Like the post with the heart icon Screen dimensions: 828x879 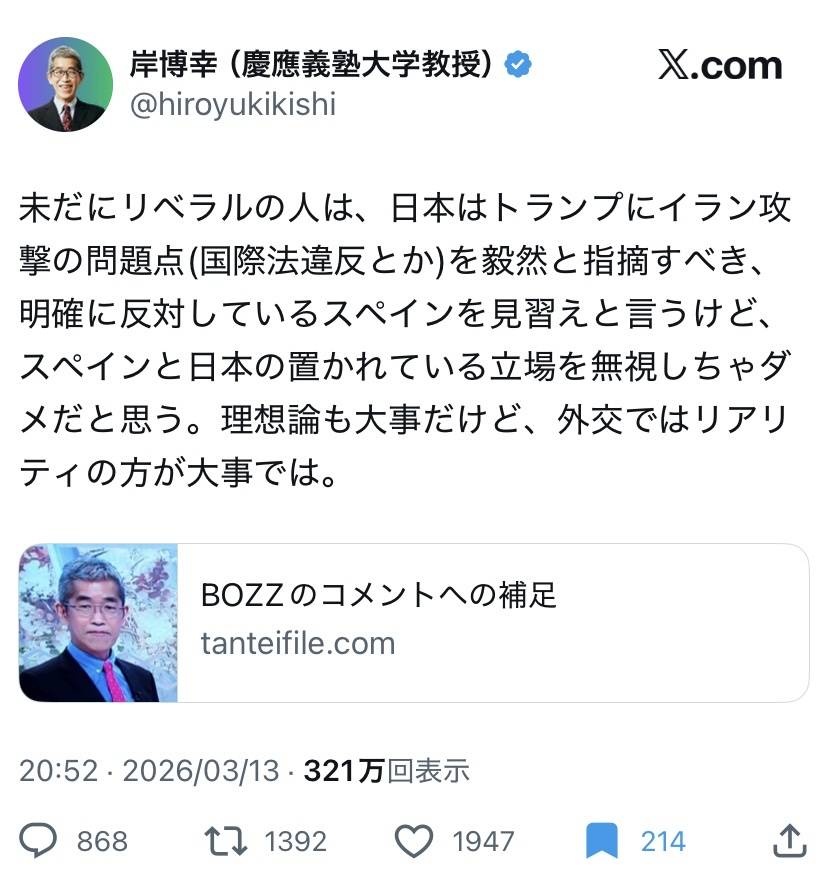pyautogui.click(x=414, y=841)
